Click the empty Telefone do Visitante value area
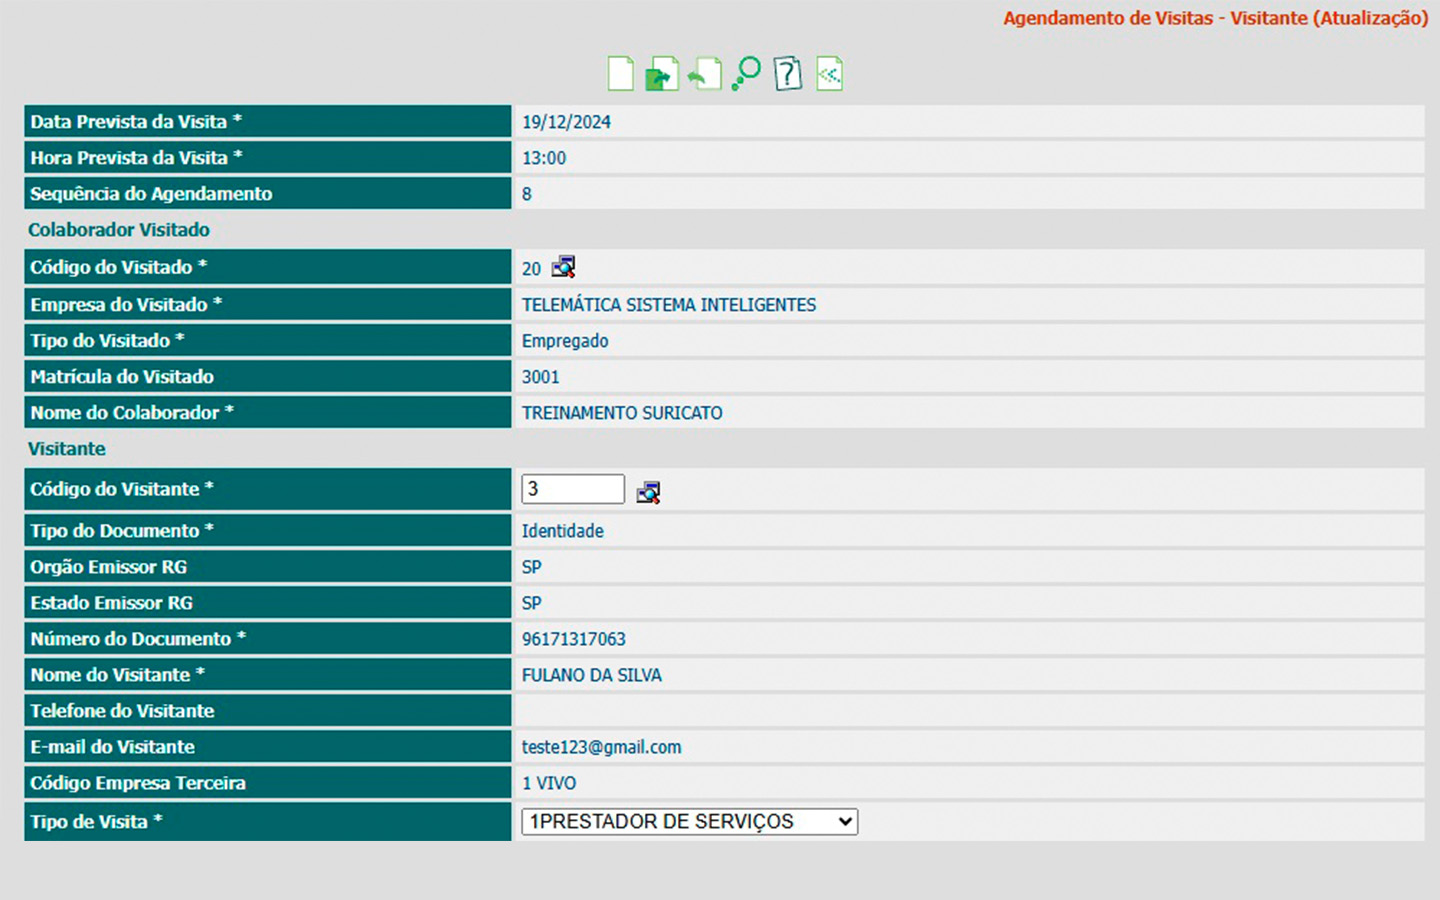This screenshot has width=1440, height=900. (966, 711)
